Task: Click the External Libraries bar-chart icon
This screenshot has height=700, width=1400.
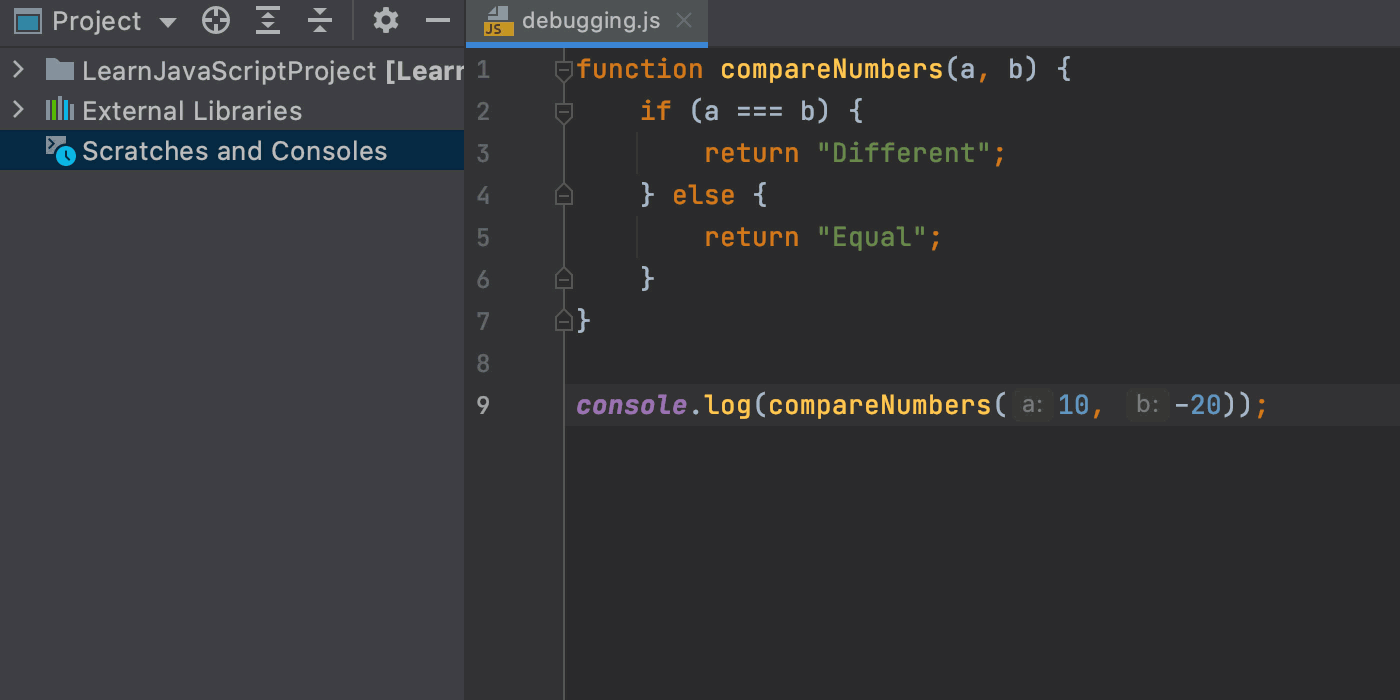Action: coord(60,110)
